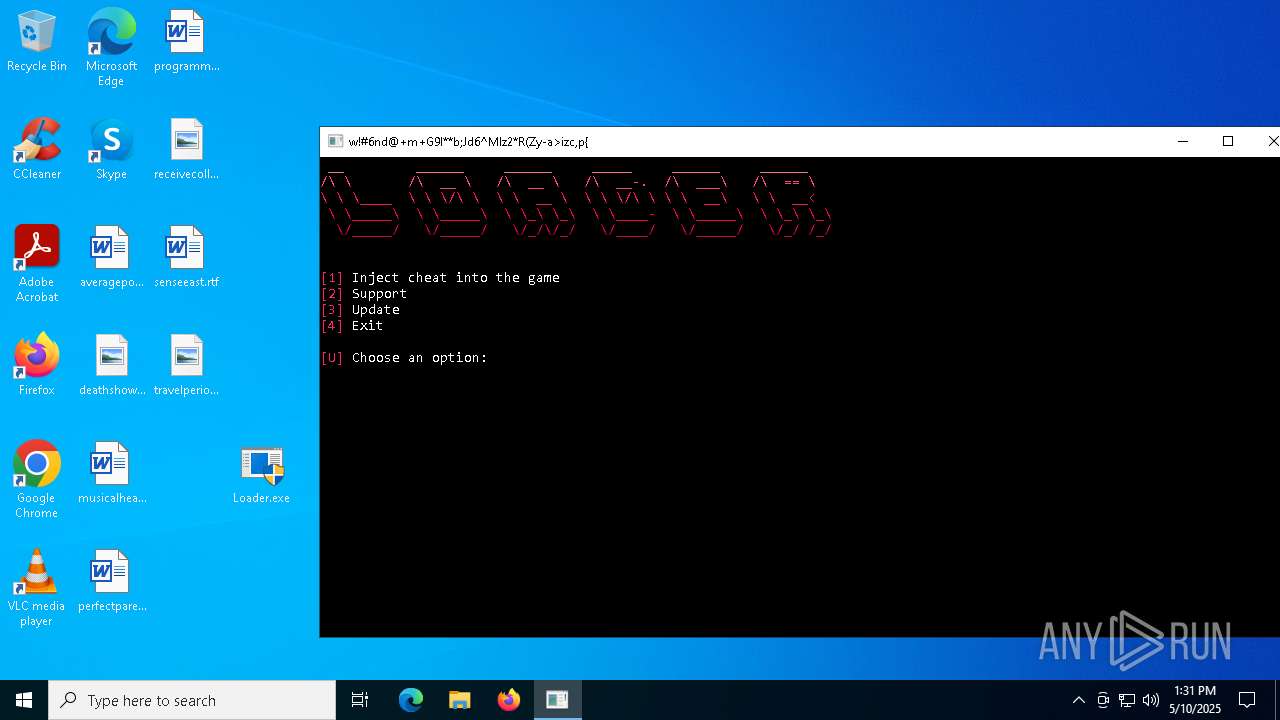This screenshot has height=720, width=1280.
Task: Select the musicalhea... Word document
Action: click(111, 474)
